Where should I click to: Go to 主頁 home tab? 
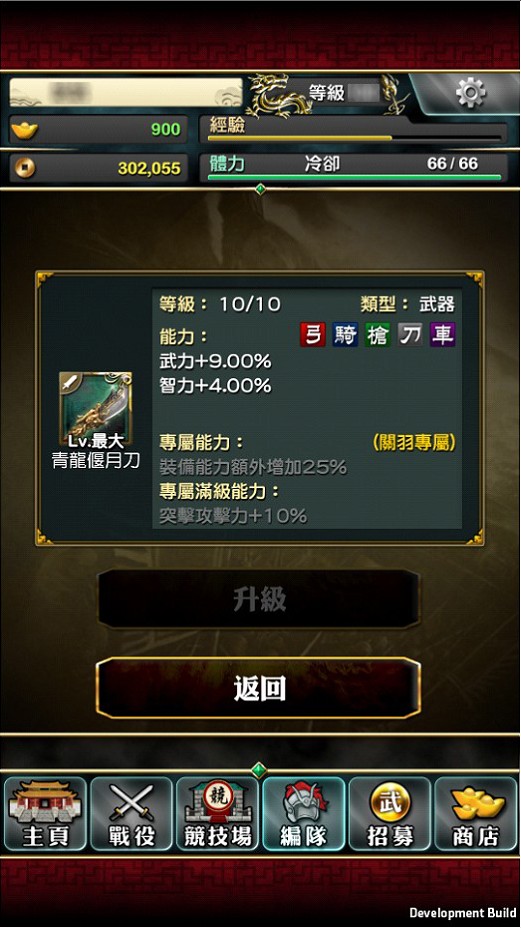point(46,814)
